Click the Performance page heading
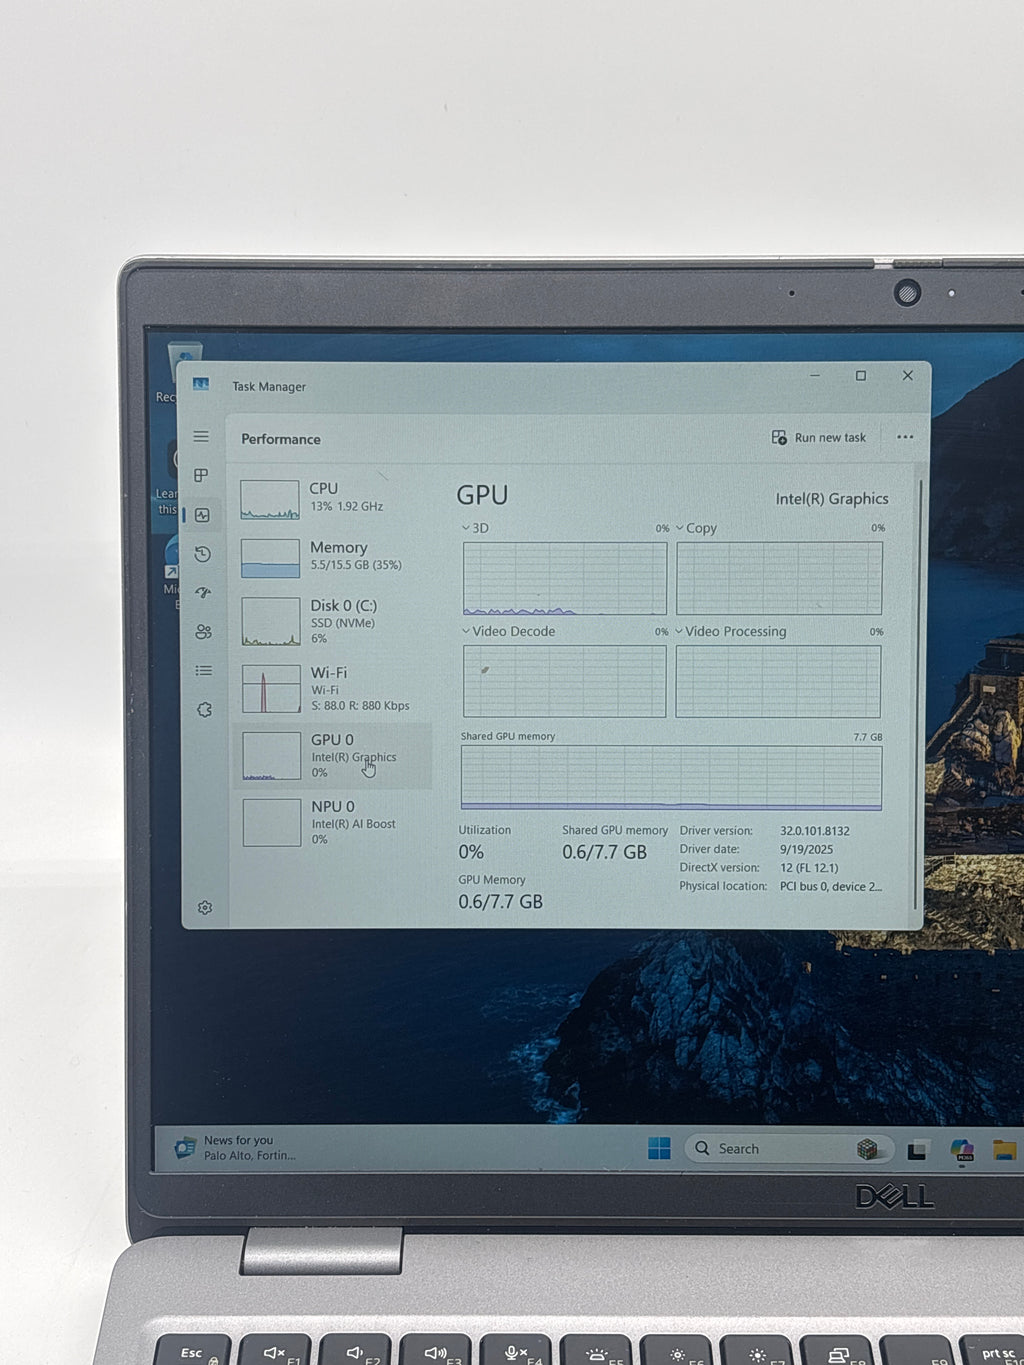1024x1365 pixels. click(x=281, y=439)
